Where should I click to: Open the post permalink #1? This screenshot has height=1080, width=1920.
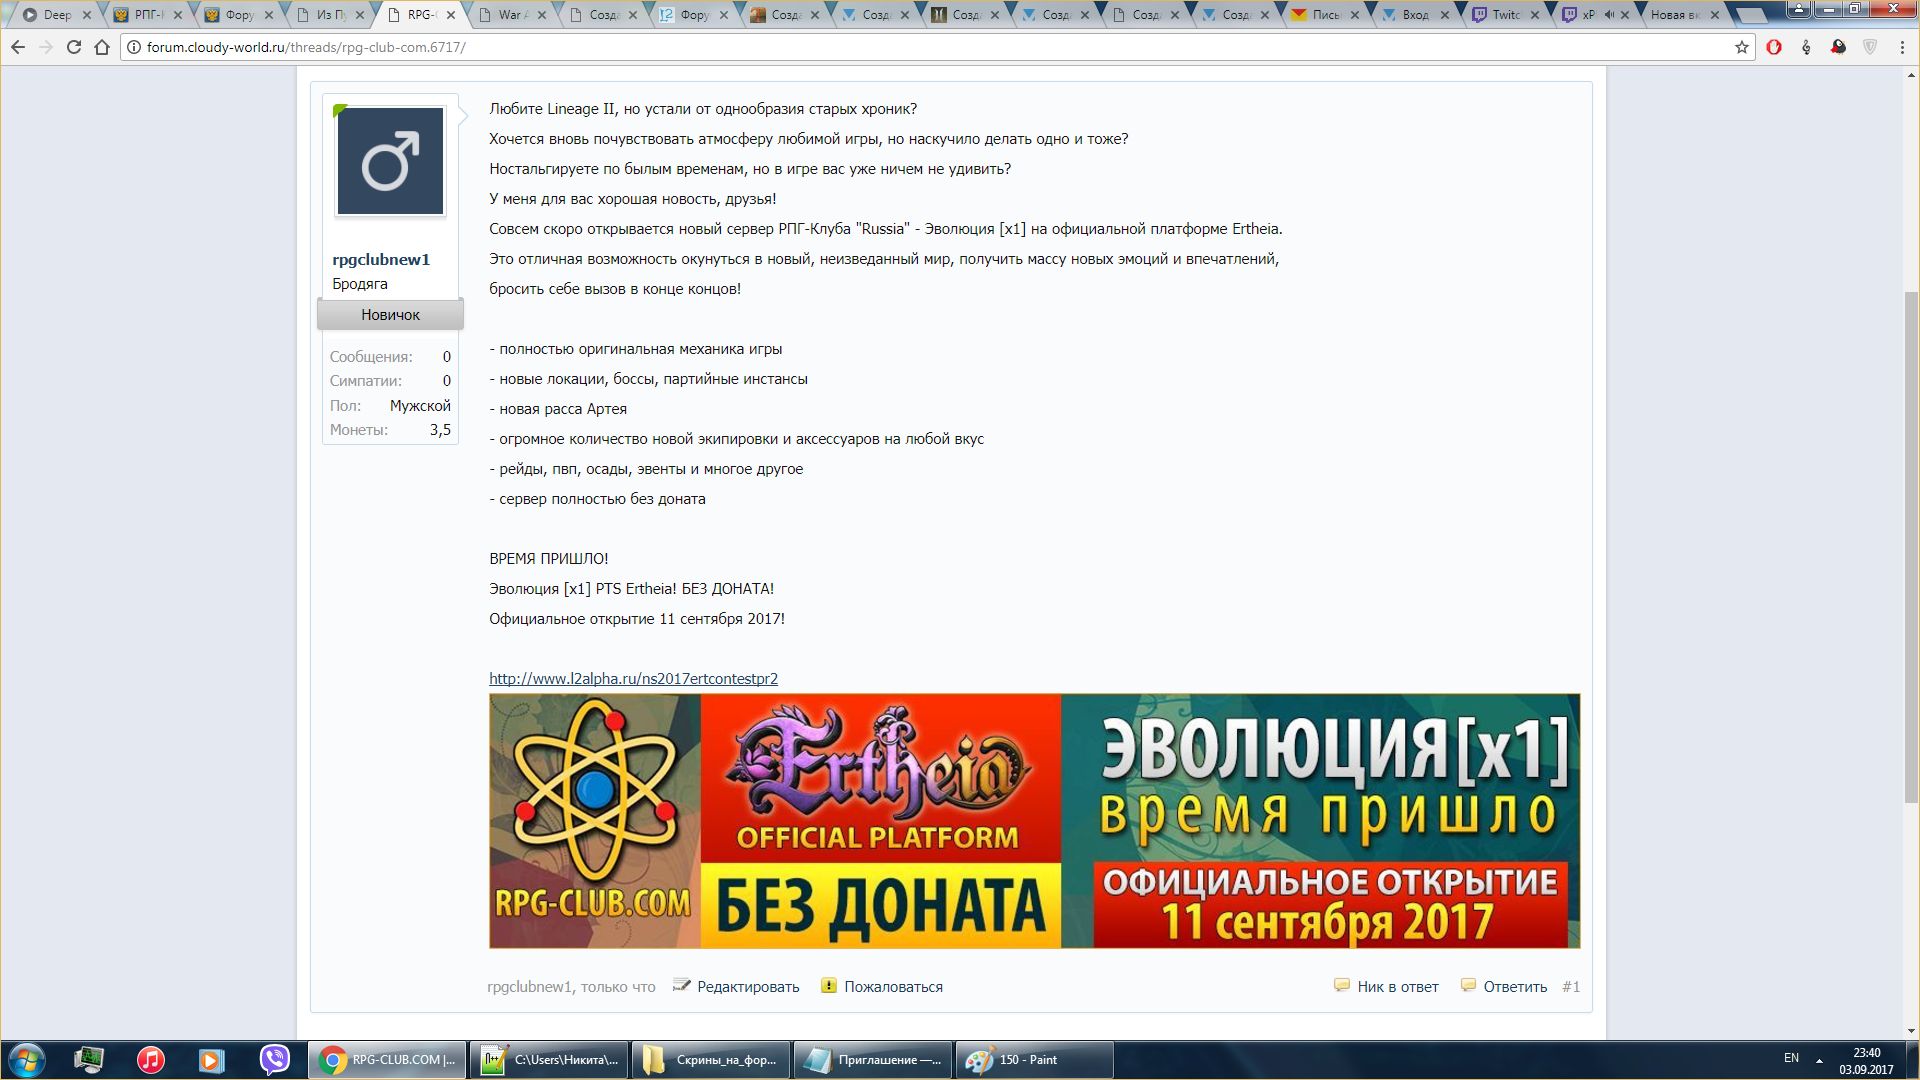(1571, 986)
